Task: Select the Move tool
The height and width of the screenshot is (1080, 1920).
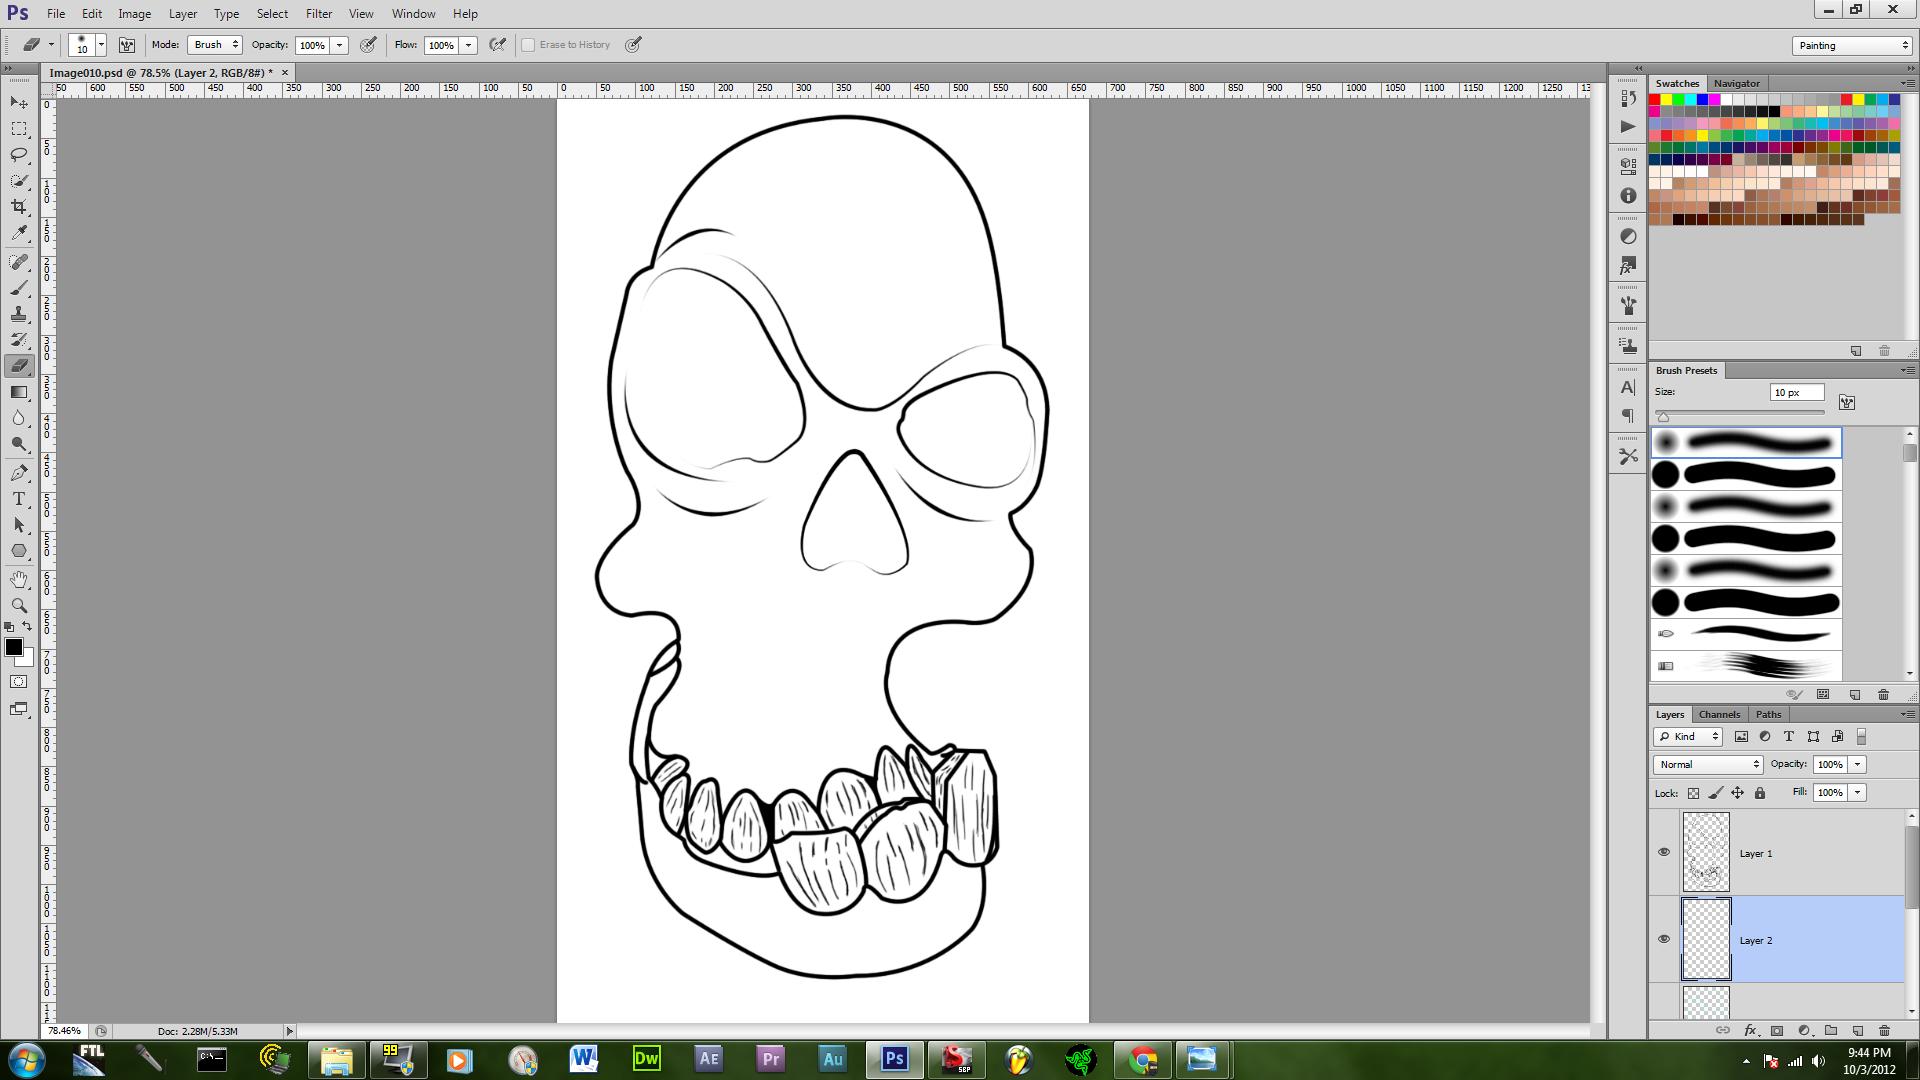Action: (x=19, y=103)
